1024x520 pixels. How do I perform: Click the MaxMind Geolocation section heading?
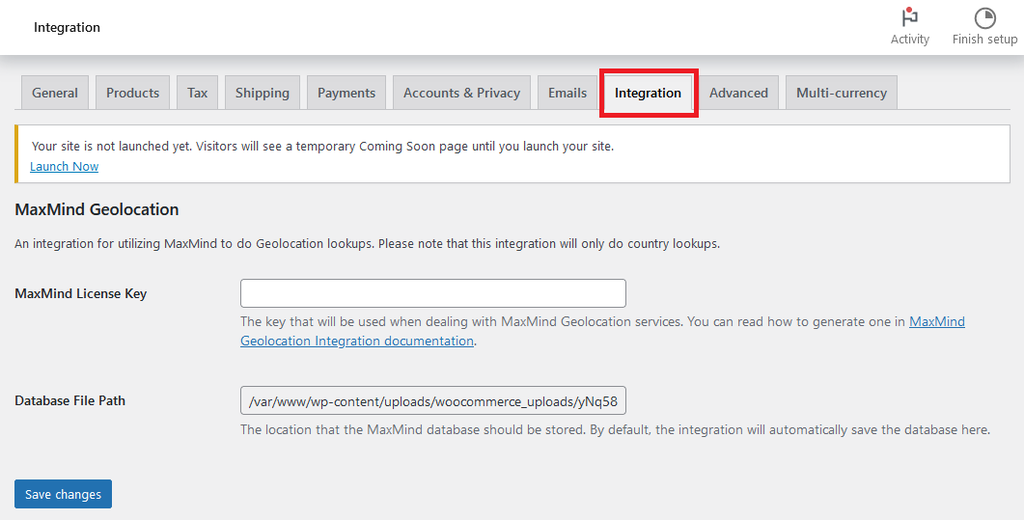point(97,210)
